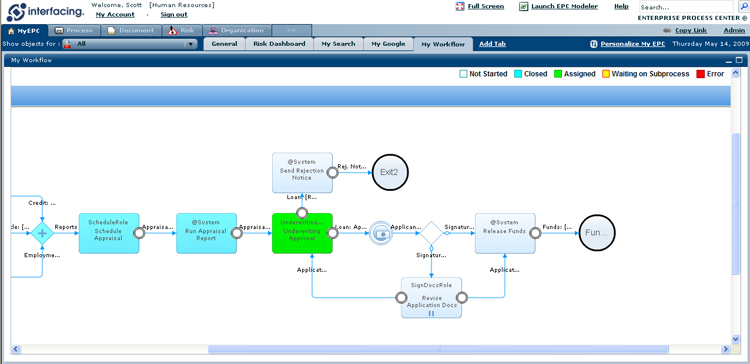The width and height of the screenshot is (750, 364).
Task: Click the Add Tab link
Action: [492, 44]
